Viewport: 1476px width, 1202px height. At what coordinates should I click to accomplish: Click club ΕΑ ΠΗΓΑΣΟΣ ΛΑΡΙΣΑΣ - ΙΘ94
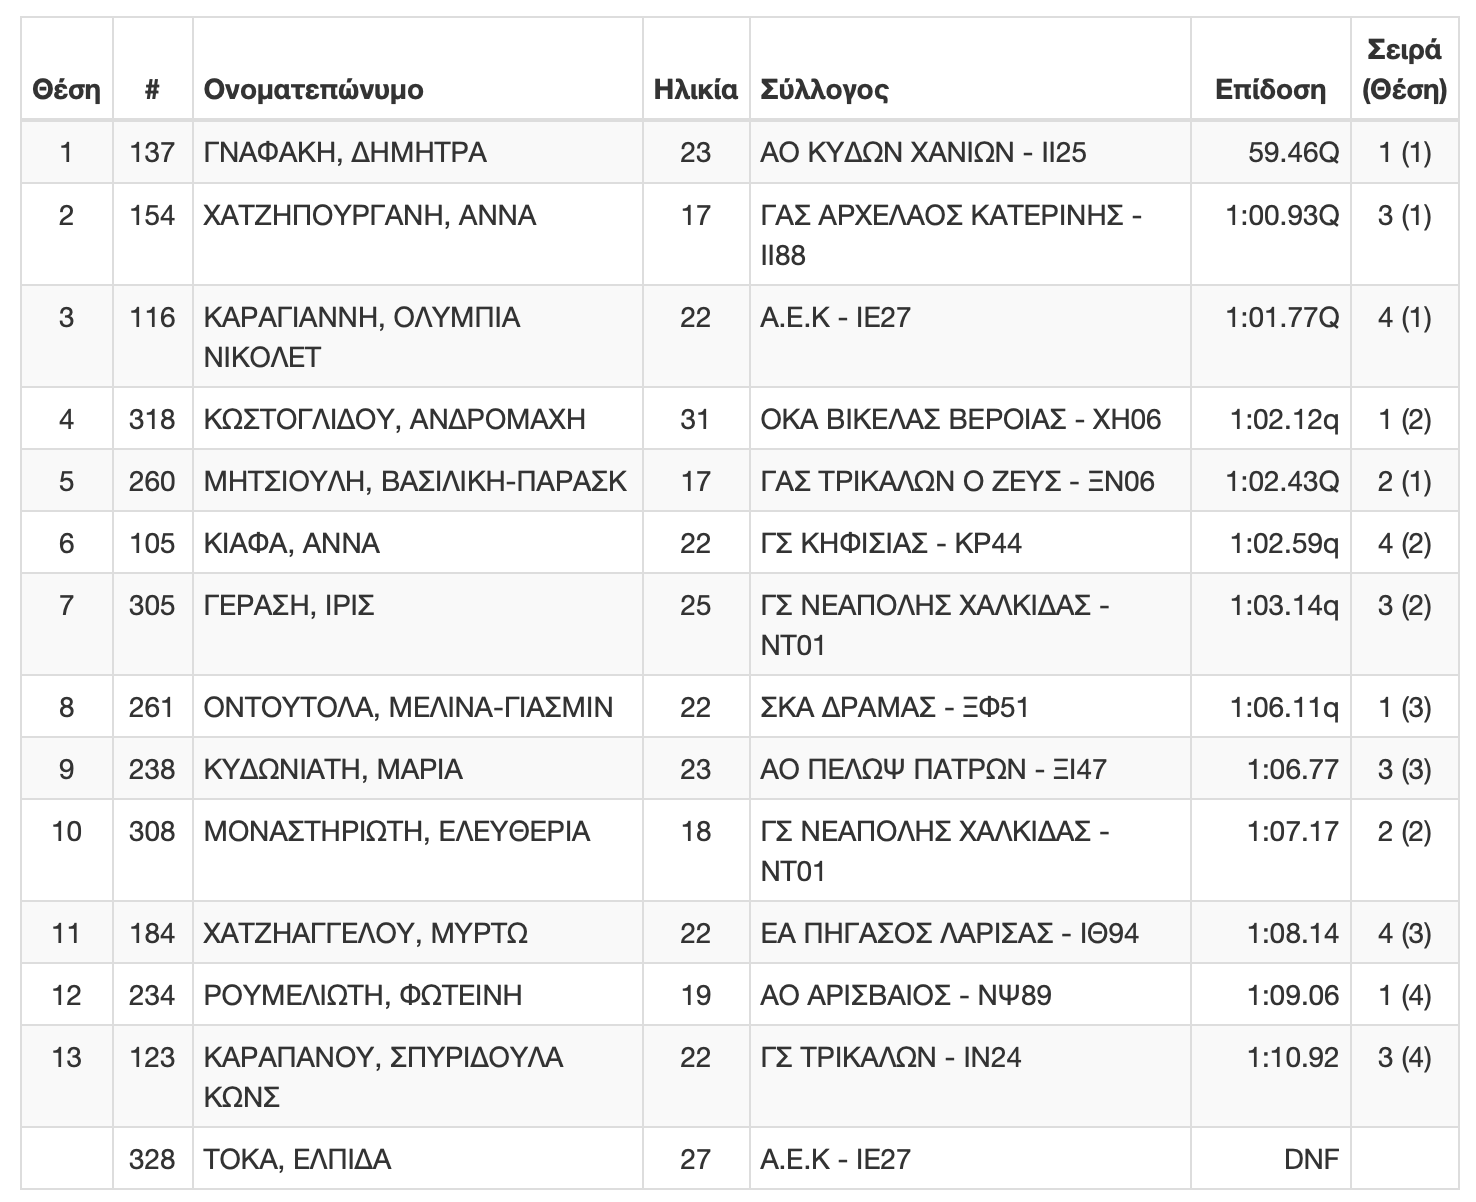tap(949, 934)
